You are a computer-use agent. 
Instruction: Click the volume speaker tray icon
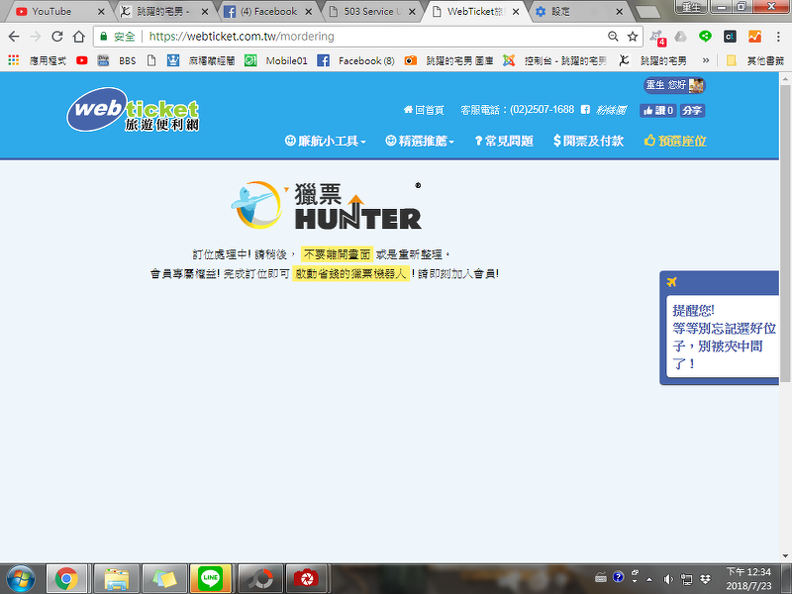point(668,579)
